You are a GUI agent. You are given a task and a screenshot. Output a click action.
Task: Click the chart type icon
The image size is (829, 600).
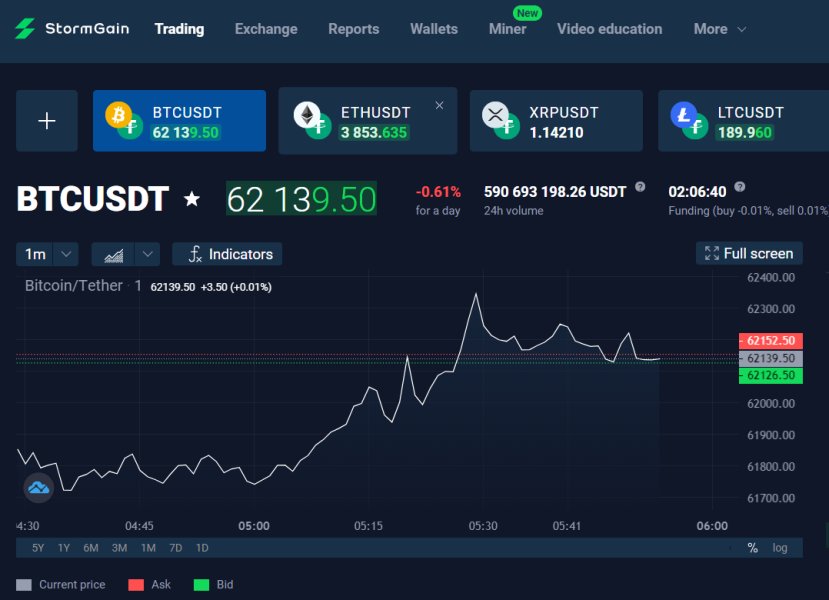pyautogui.click(x=114, y=254)
